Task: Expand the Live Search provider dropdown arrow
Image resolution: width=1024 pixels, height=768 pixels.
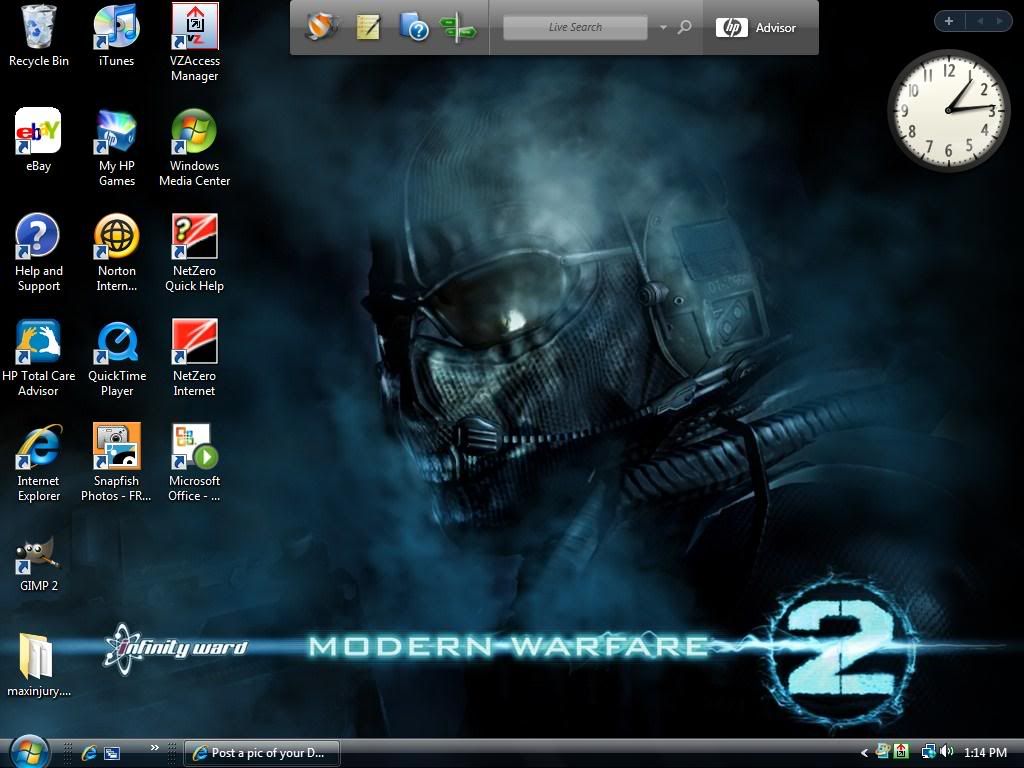Action: pos(664,27)
